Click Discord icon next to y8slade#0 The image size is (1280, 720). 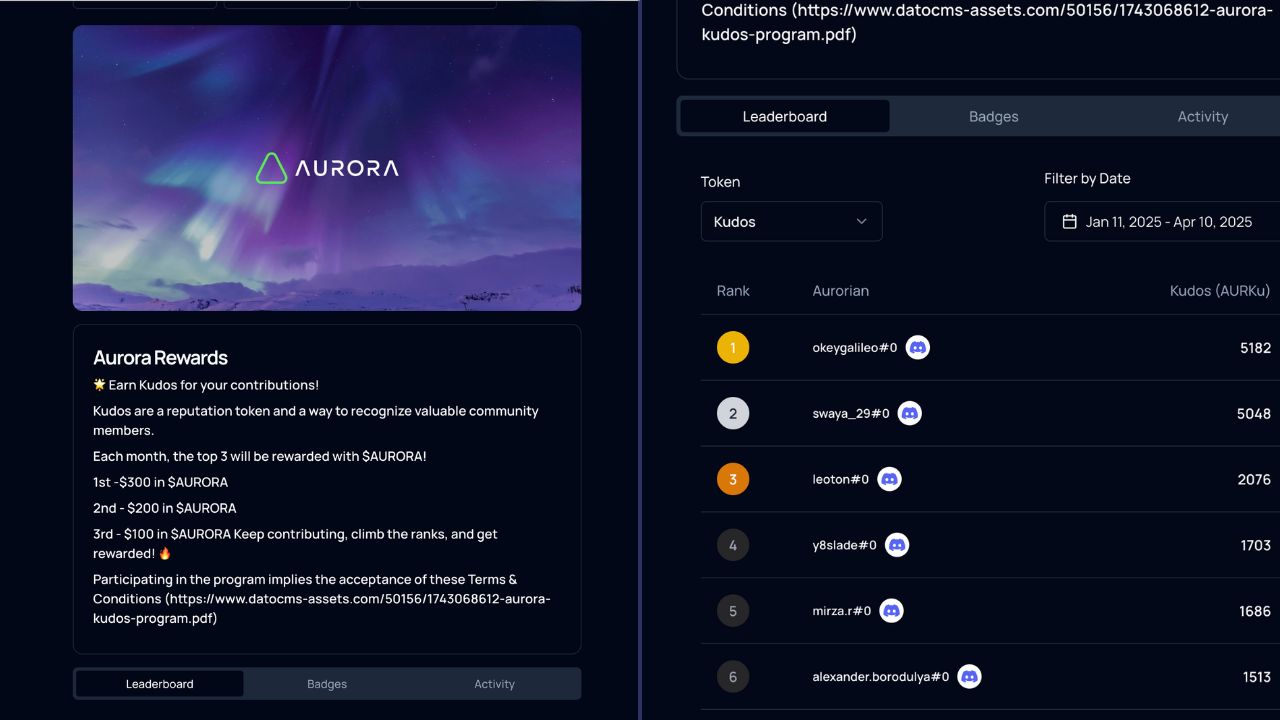897,545
